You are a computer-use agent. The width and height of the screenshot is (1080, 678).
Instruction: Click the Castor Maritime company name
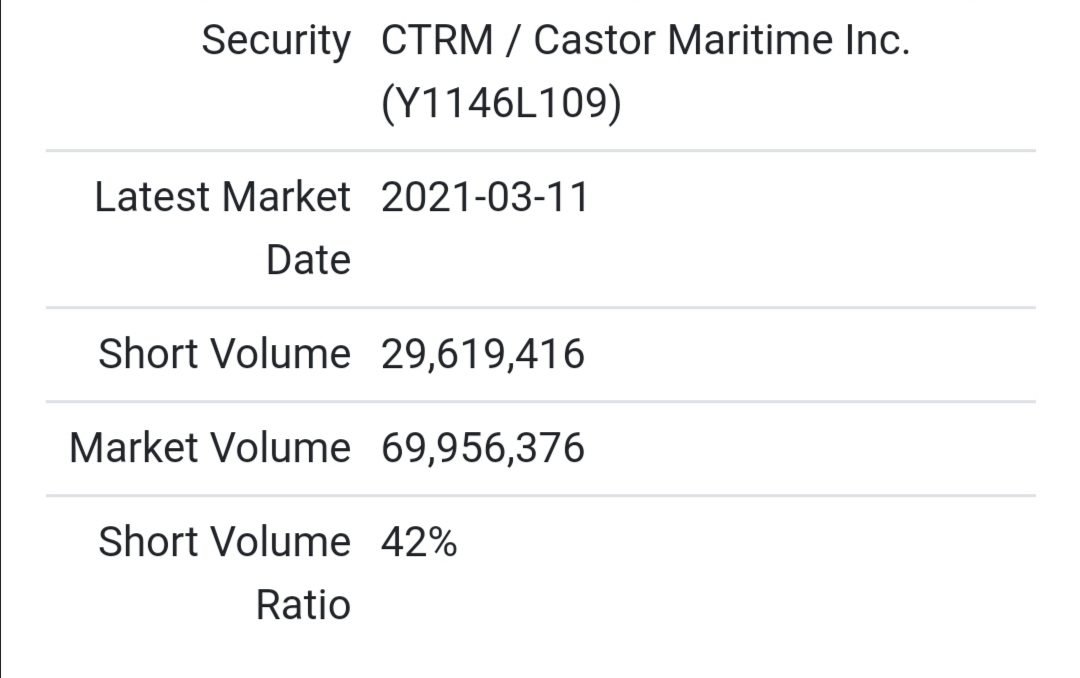click(721, 41)
